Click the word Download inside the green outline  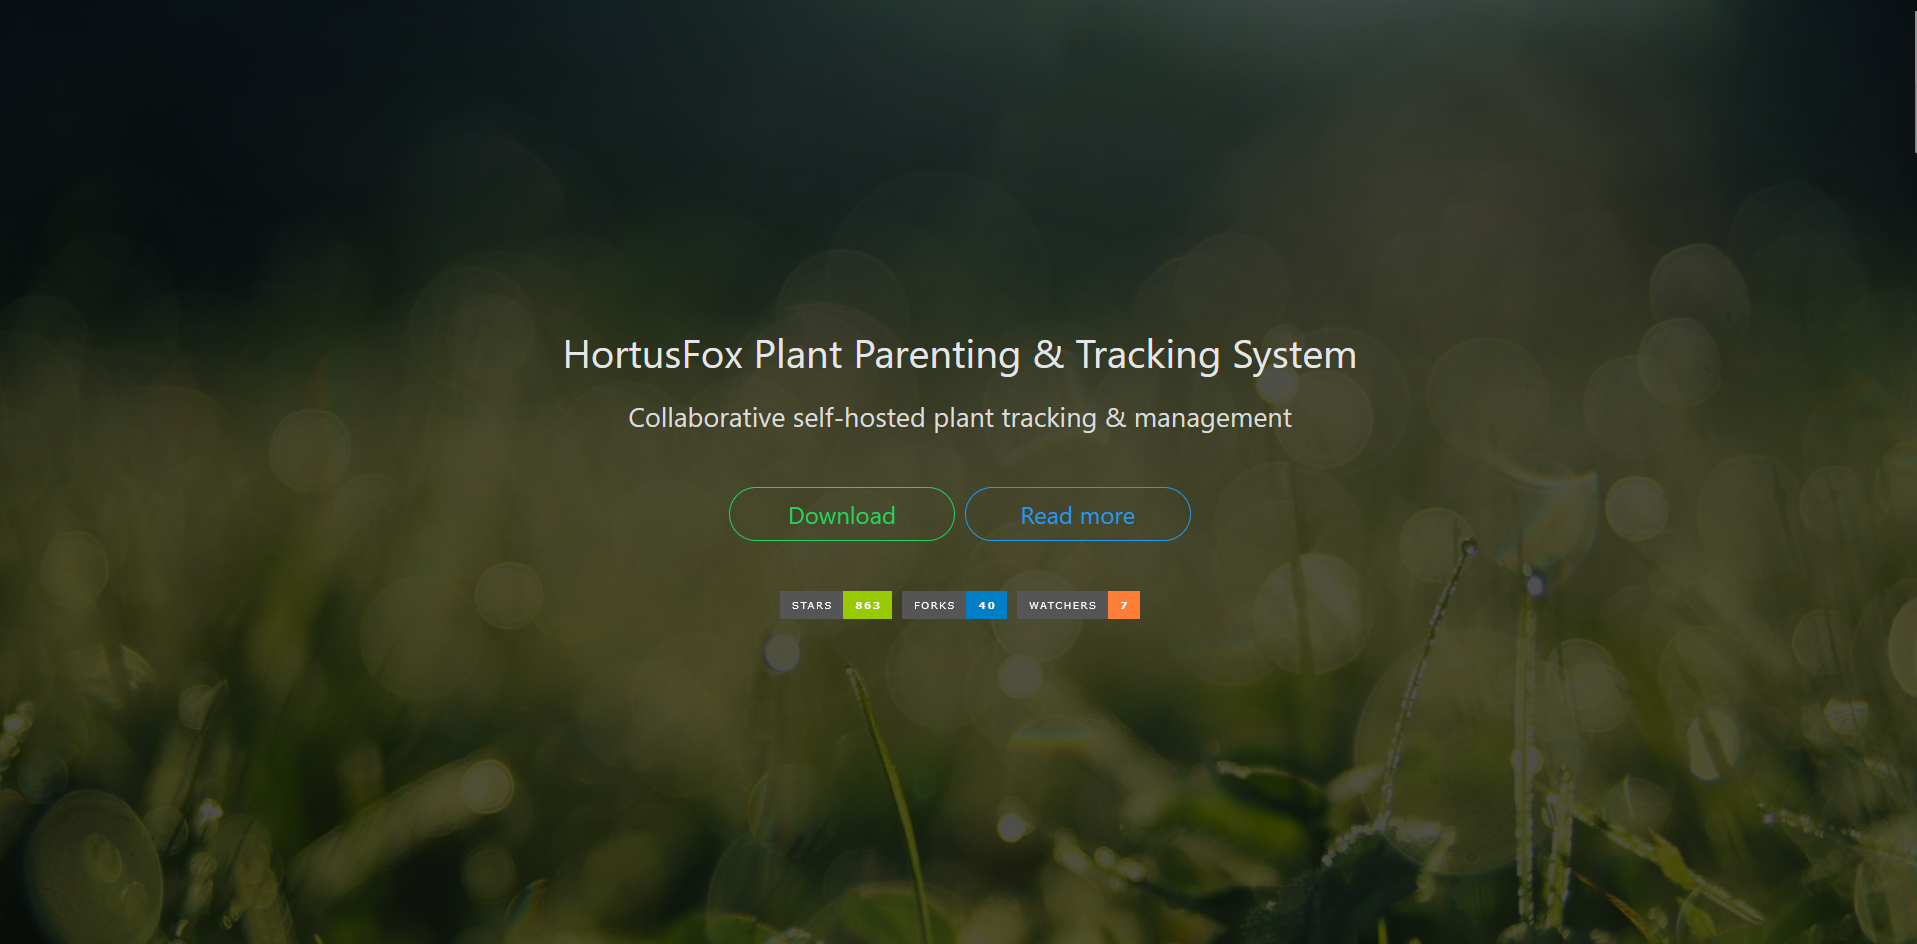pos(841,516)
